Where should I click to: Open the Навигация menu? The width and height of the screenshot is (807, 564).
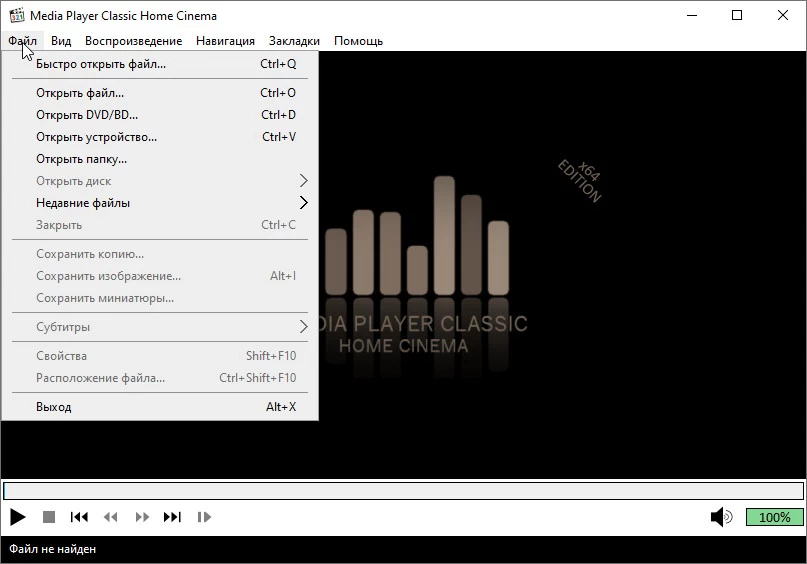225,41
